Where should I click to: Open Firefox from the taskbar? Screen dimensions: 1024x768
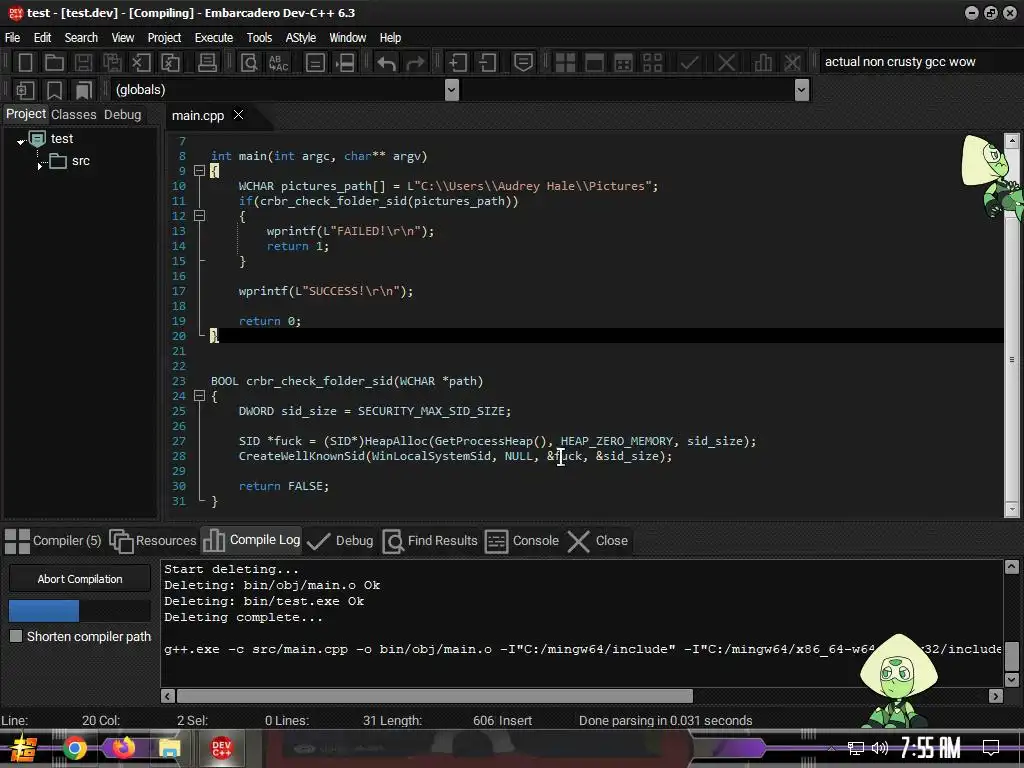click(123, 748)
